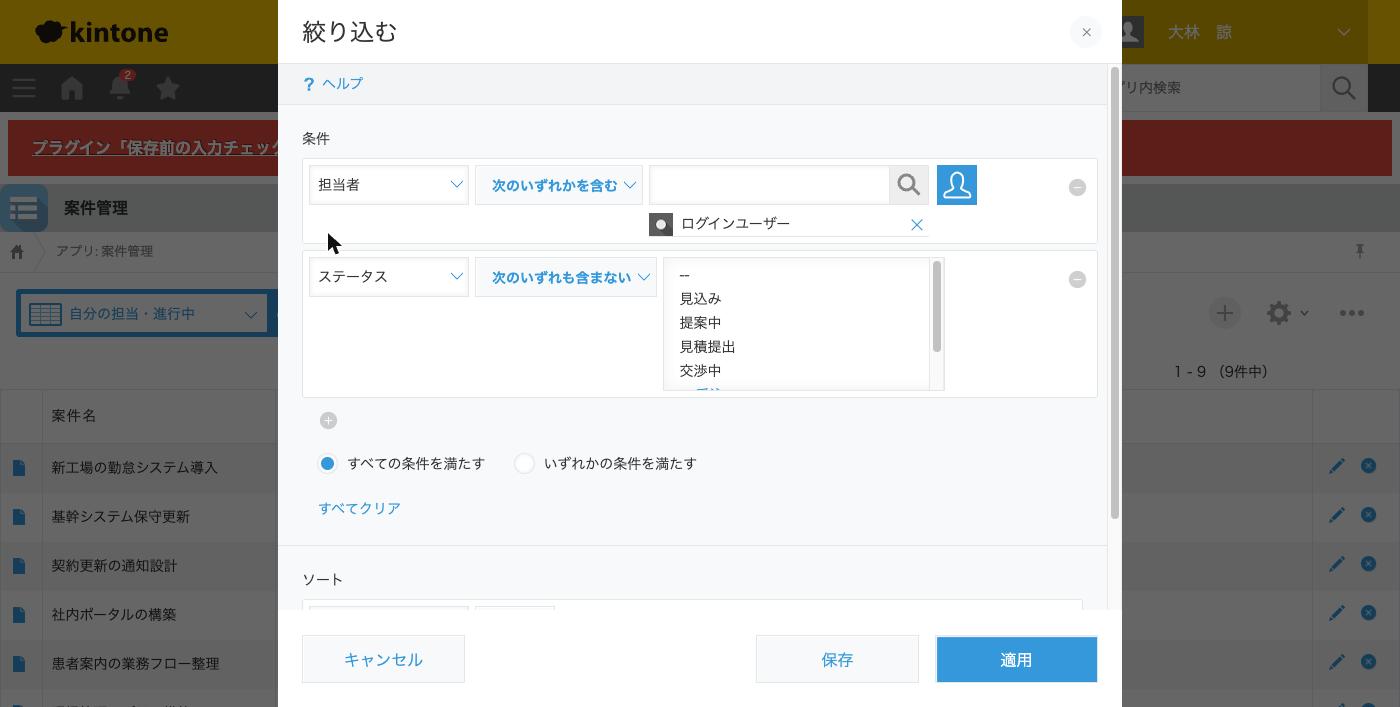
Task: Click the user search magnifier icon
Action: tap(909, 185)
